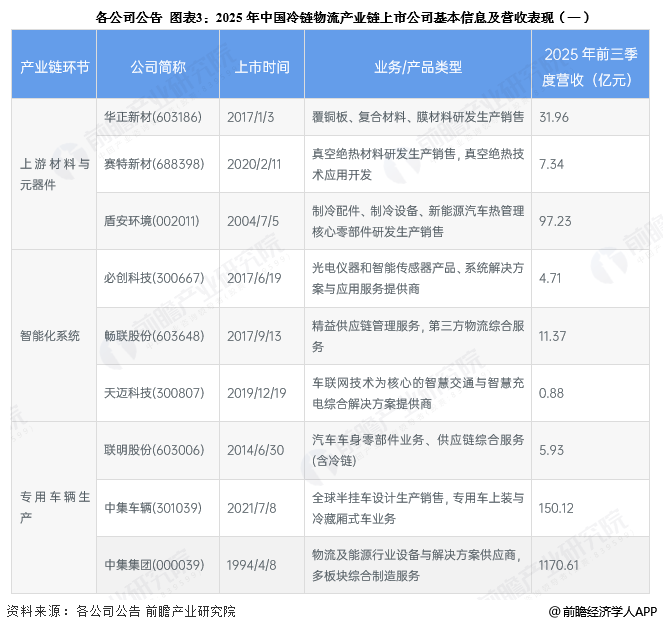The height and width of the screenshot is (623, 663).
Task: Click revenue value 97.23
Action: coord(555,221)
